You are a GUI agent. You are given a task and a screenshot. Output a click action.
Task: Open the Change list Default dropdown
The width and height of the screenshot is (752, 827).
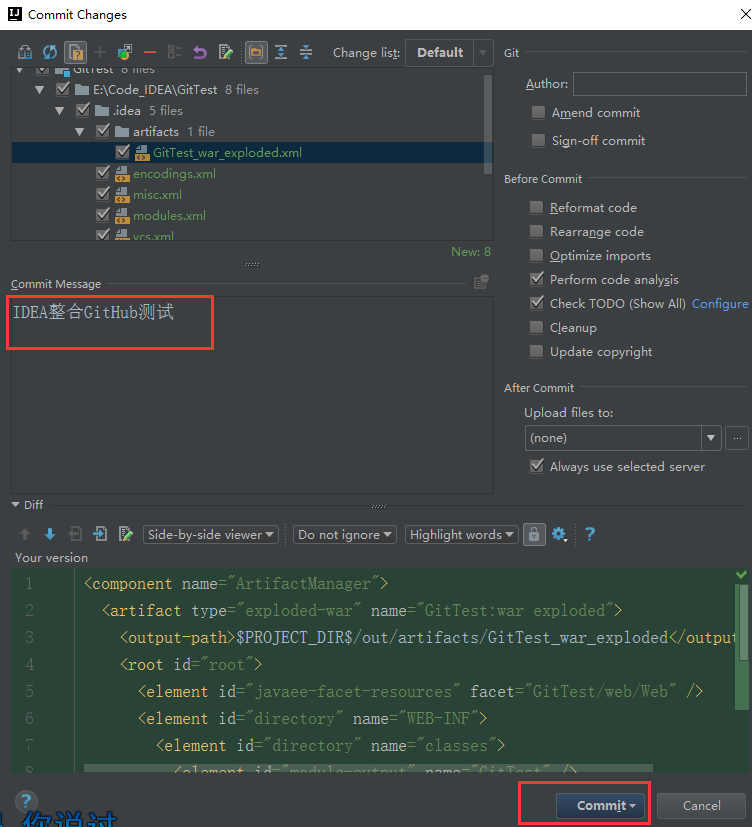pos(449,53)
